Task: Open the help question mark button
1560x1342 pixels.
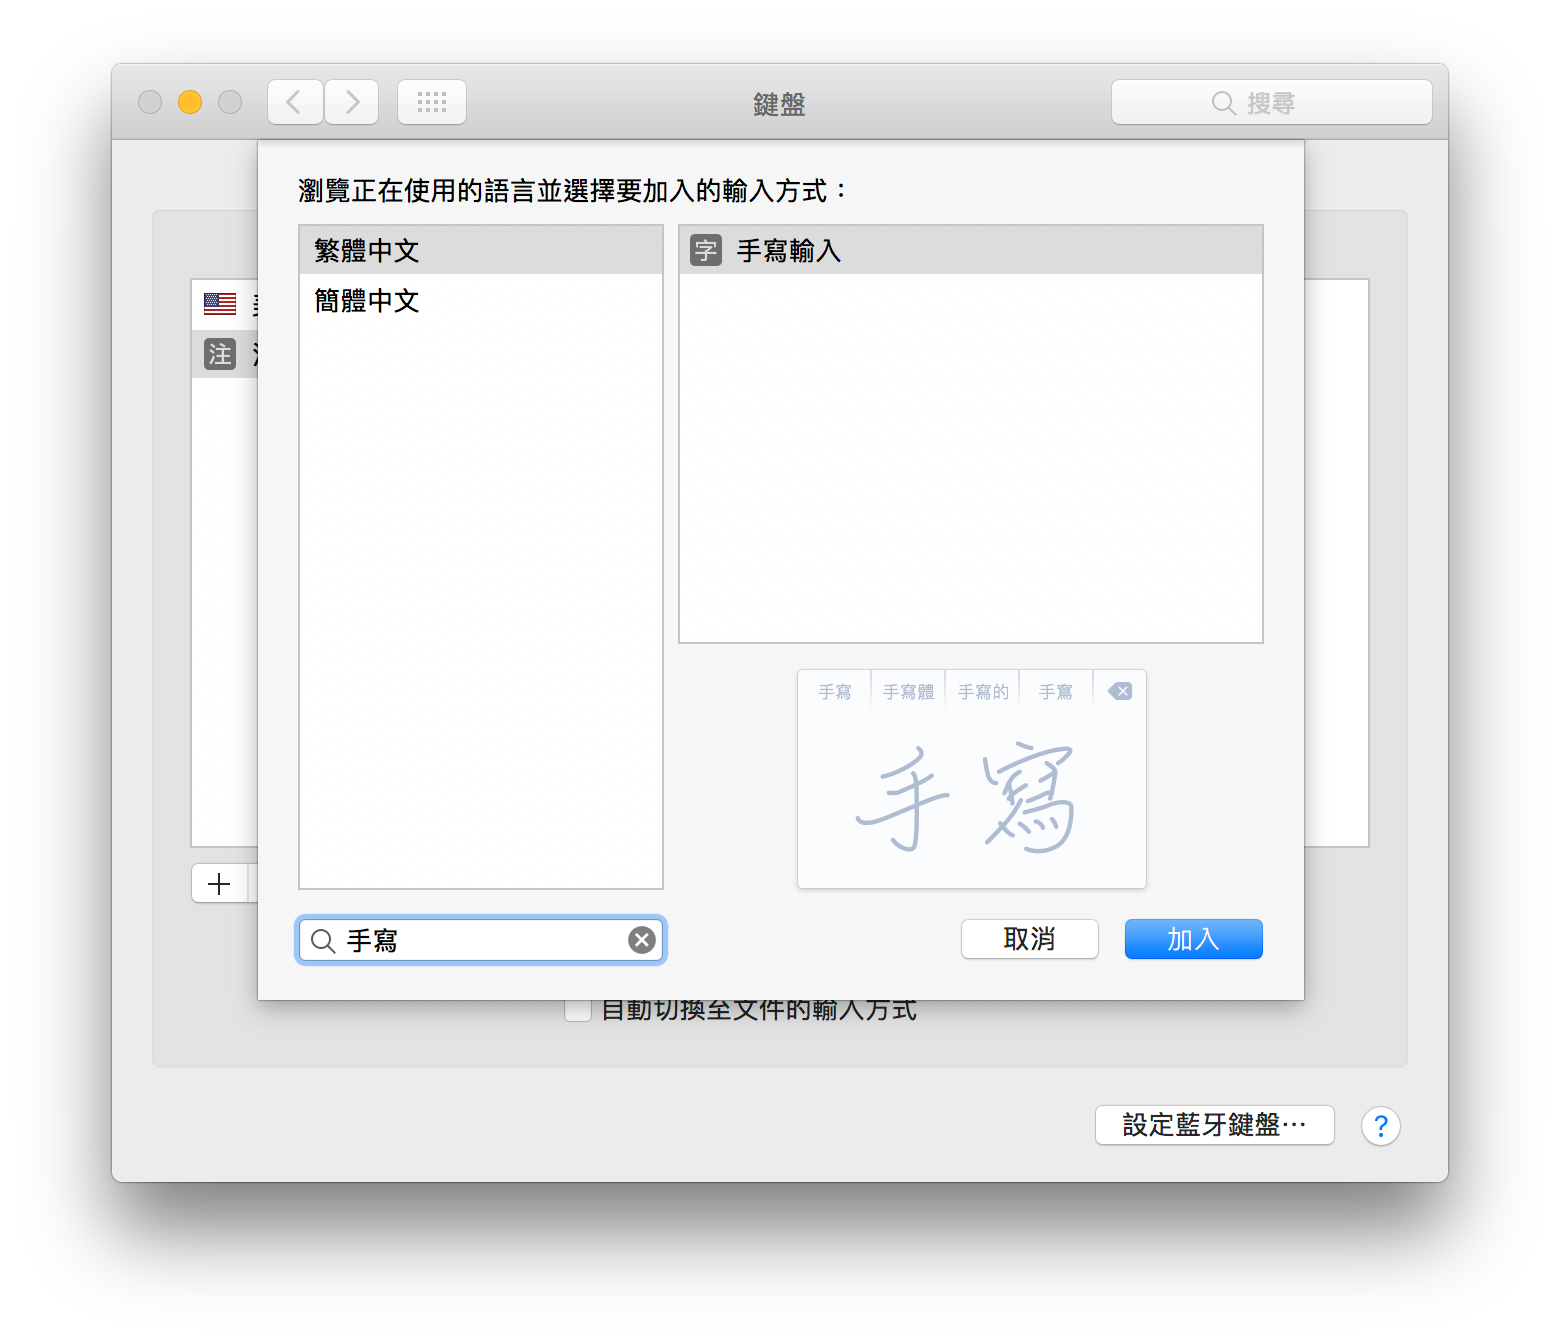Action: 1381,1126
